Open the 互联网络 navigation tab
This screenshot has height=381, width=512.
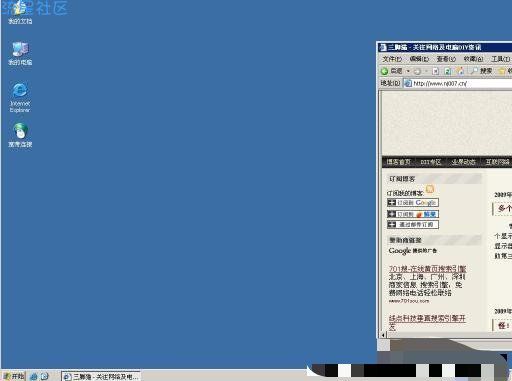[x=497, y=162]
